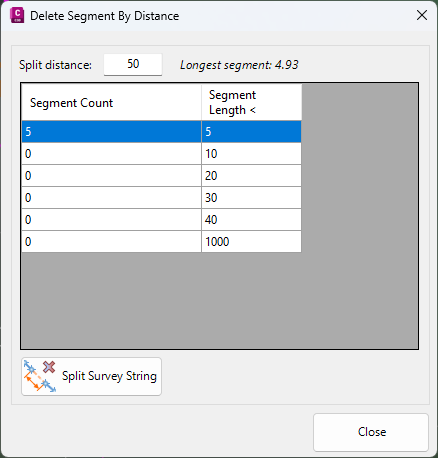The height and width of the screenshot is (458, 438).
Task: Click the Split Survey String icon
Action: [x=40, y=376]
